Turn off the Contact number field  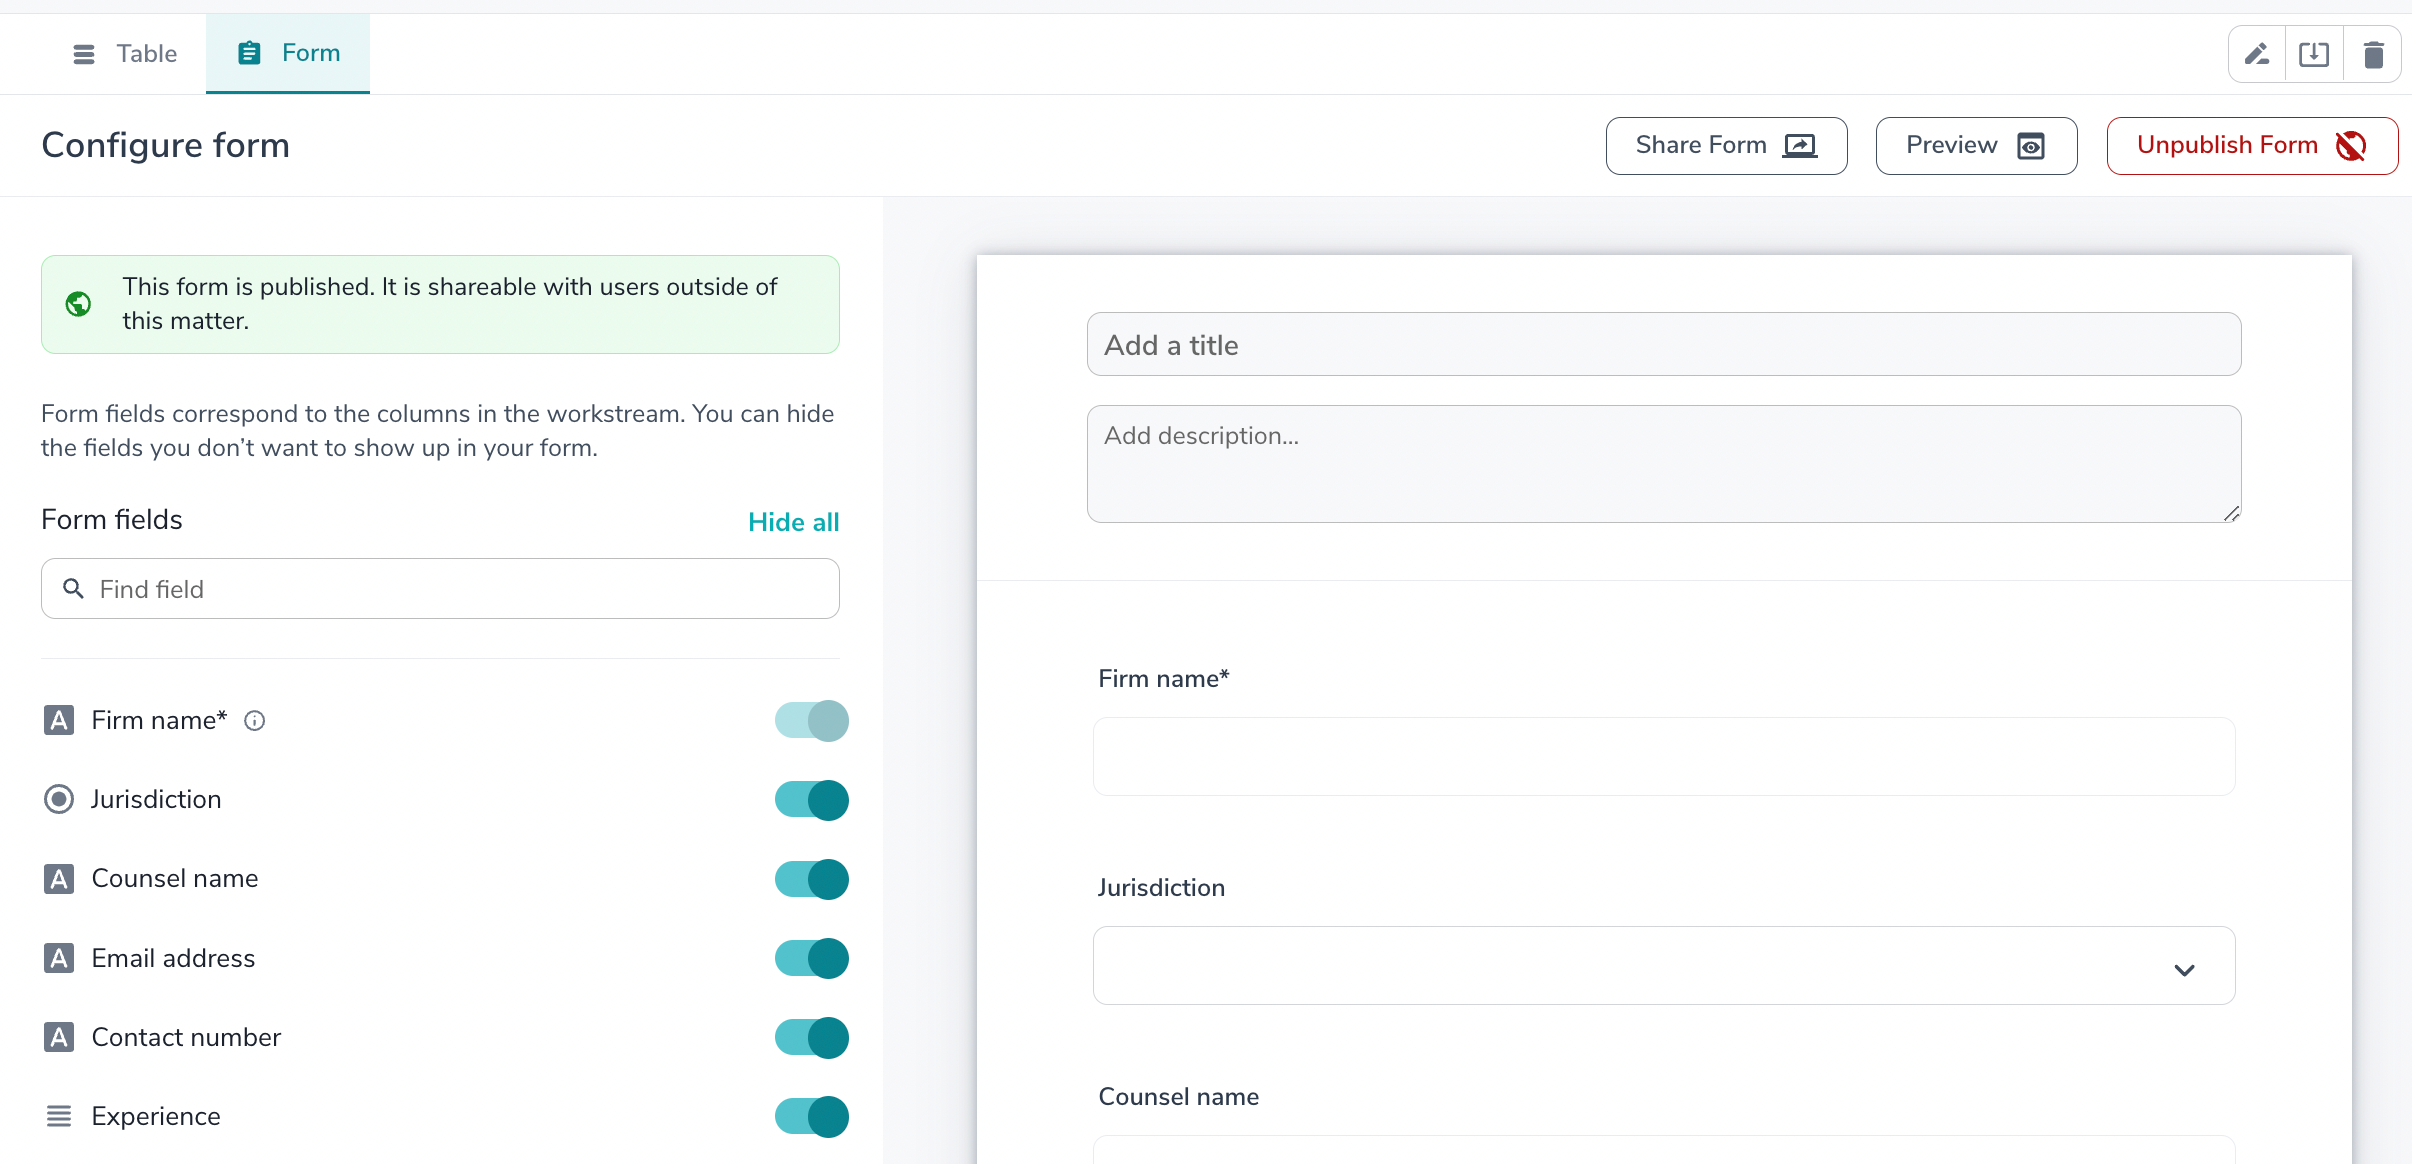[x=811, y=1037]
